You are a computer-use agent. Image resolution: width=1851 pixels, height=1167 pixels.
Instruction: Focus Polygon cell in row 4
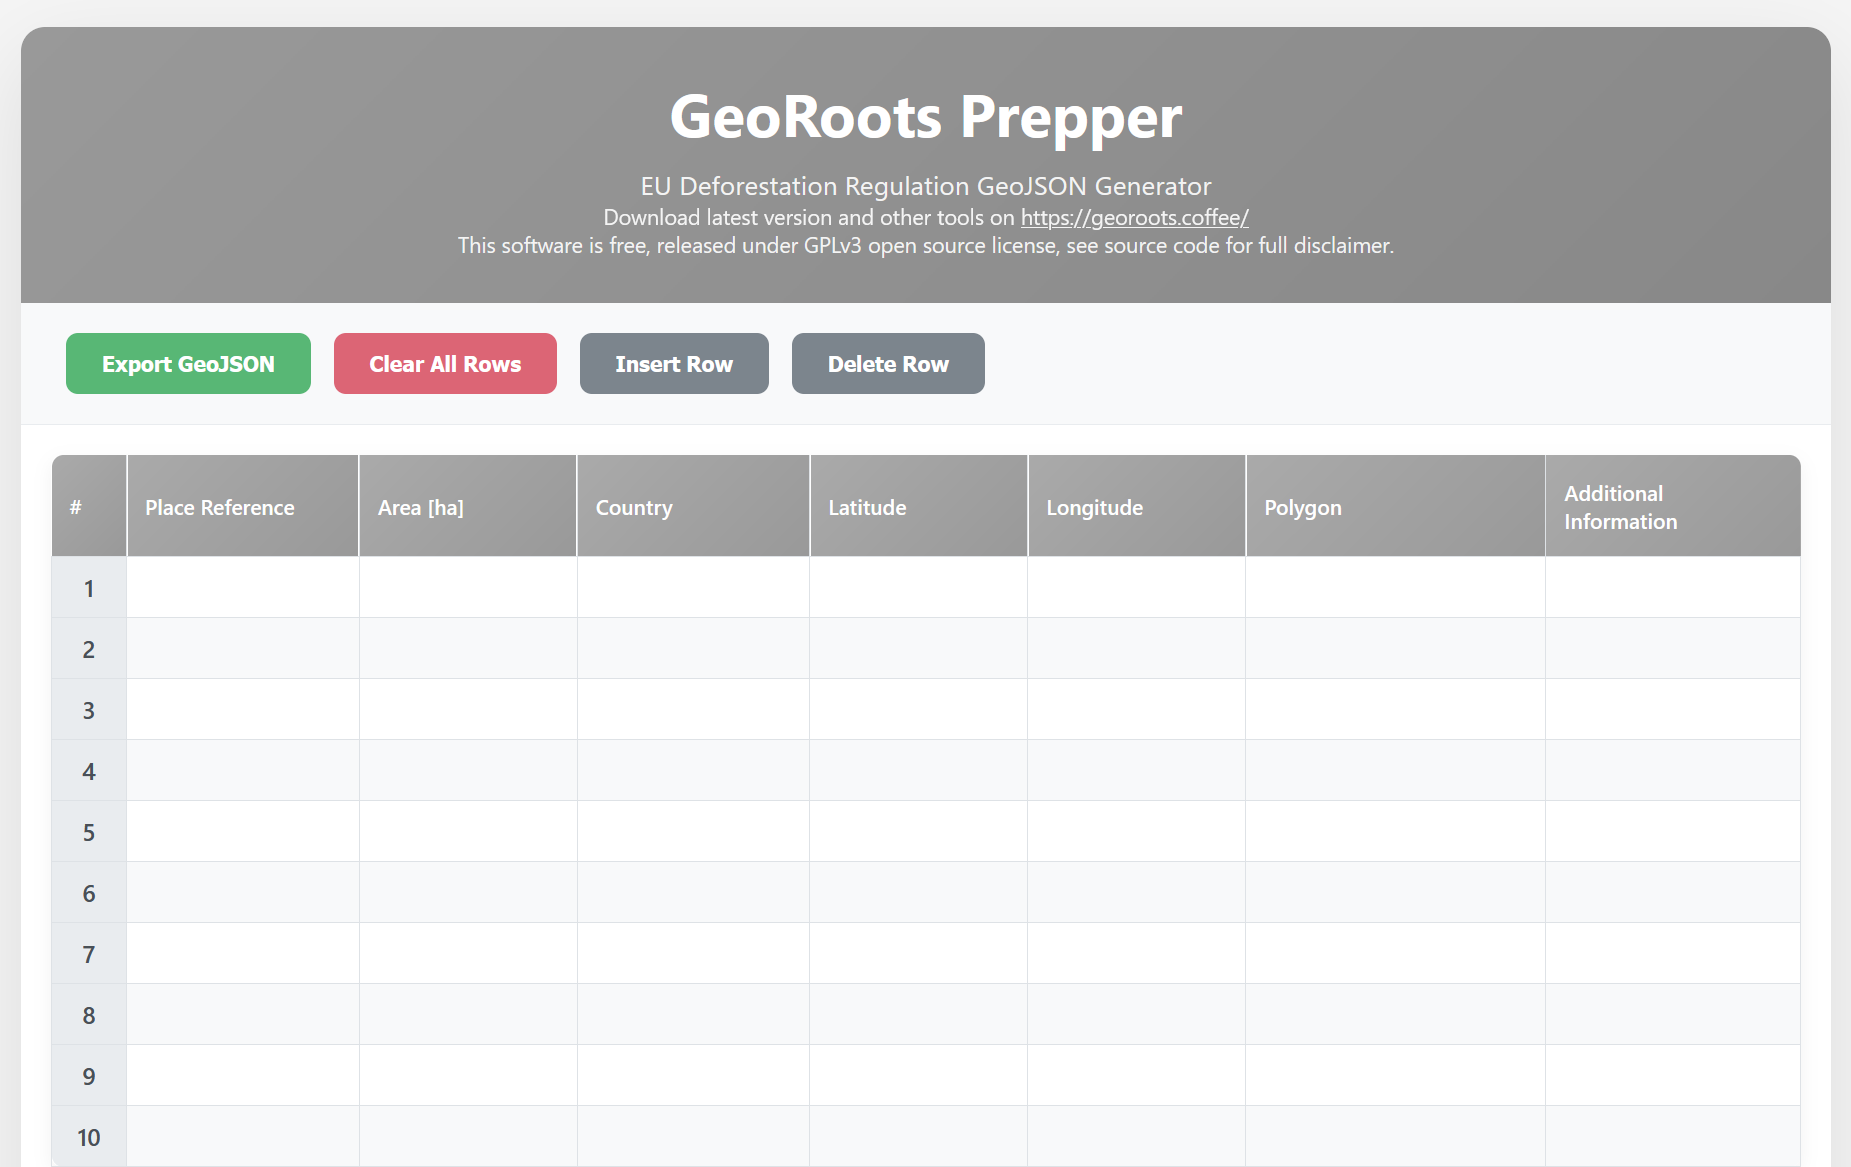coord(1396,770)
